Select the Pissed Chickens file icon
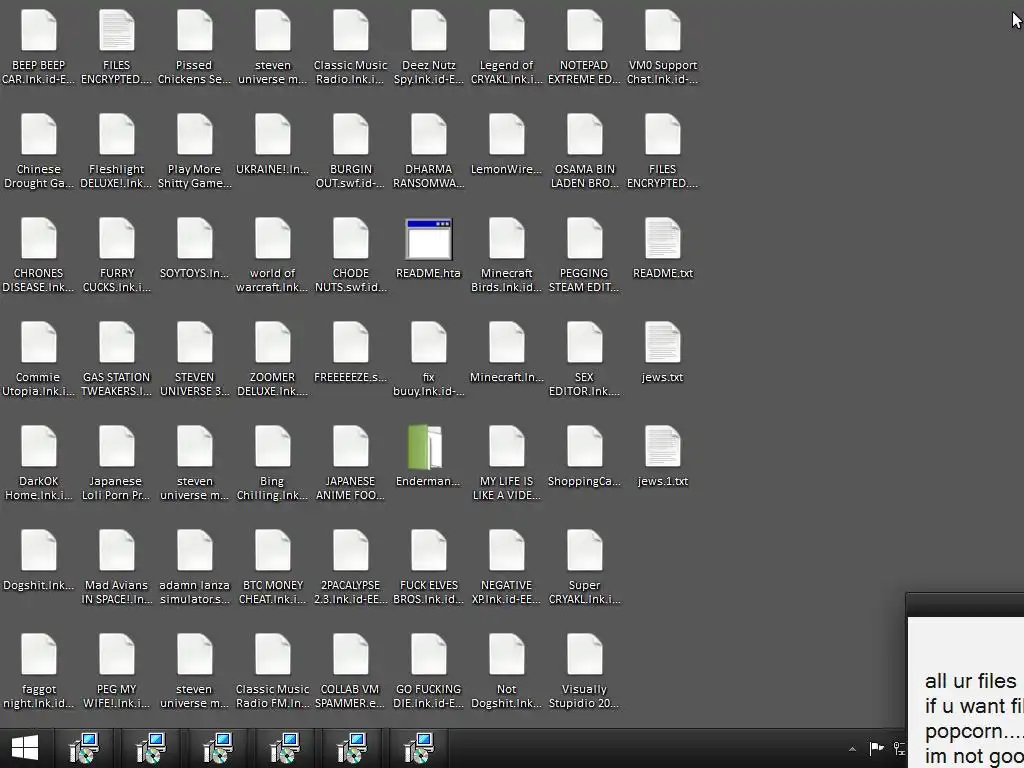 [x=195, y=31]
